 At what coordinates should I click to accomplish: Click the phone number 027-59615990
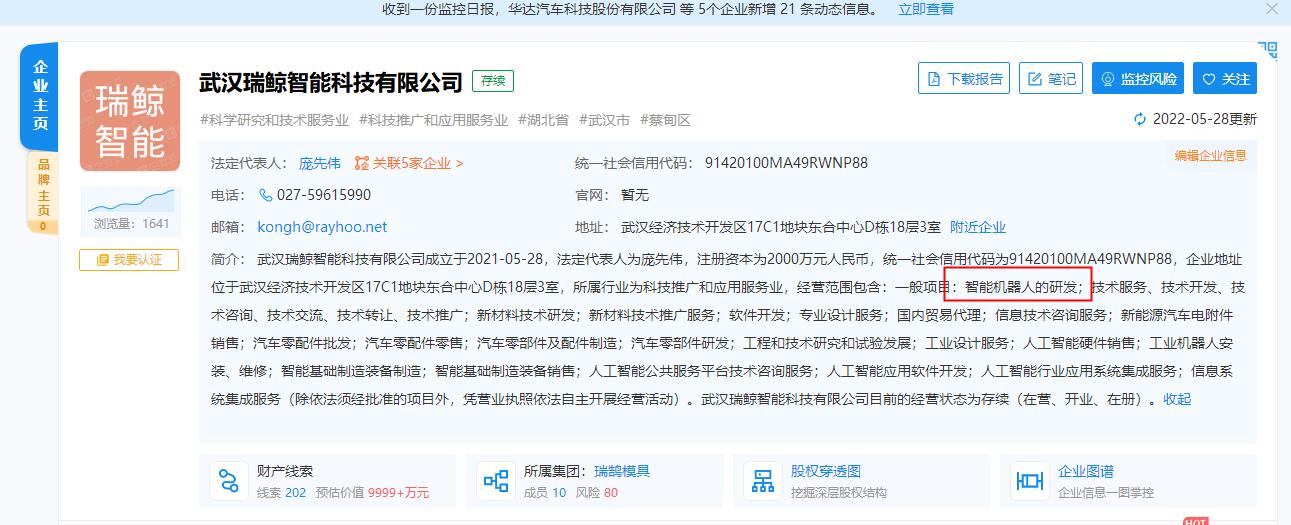point(324,195)
